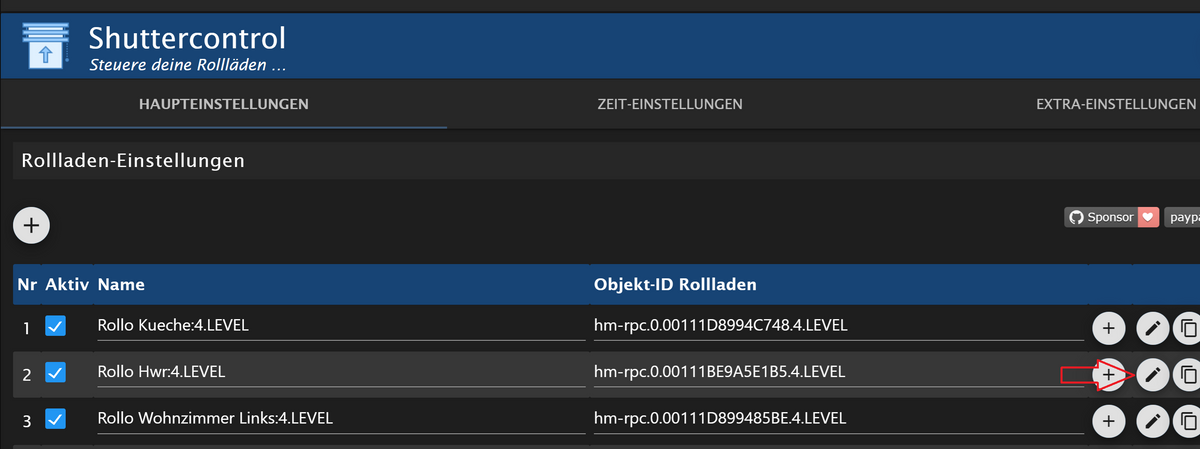Click Objekt-ID field of Rollo Hwr
The width and height of the screenshot is (1200, 449).
click(x=838, y=372)
